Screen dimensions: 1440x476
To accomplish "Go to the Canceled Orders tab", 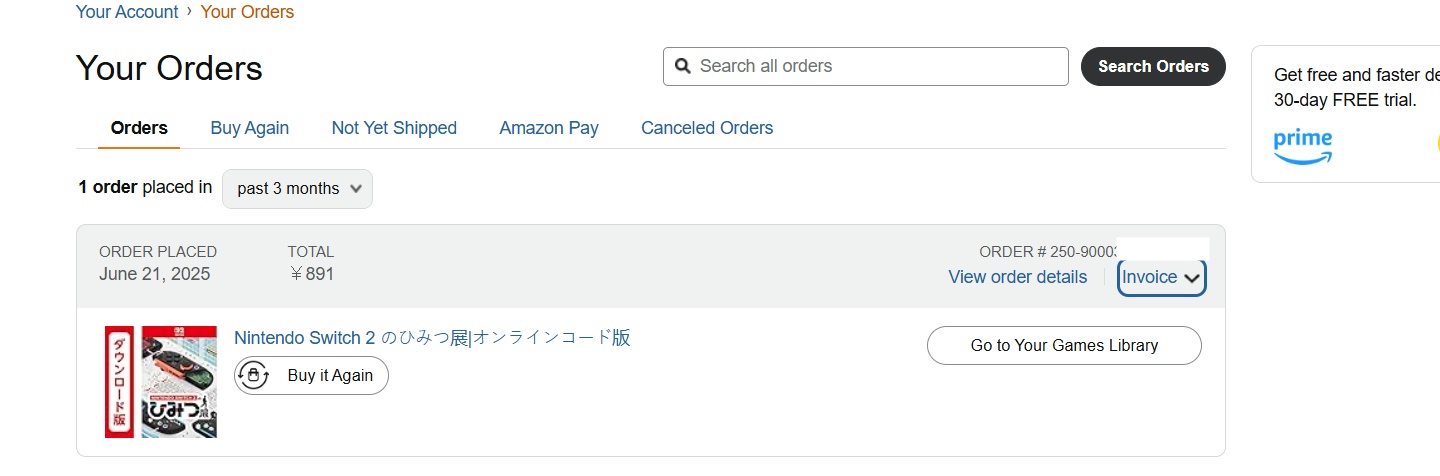I will (707, 128).
